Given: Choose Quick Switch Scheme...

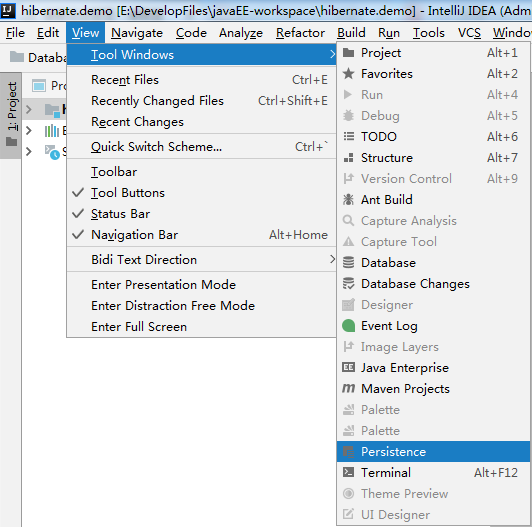Looking at the screenshot, I should coord(201,147).
